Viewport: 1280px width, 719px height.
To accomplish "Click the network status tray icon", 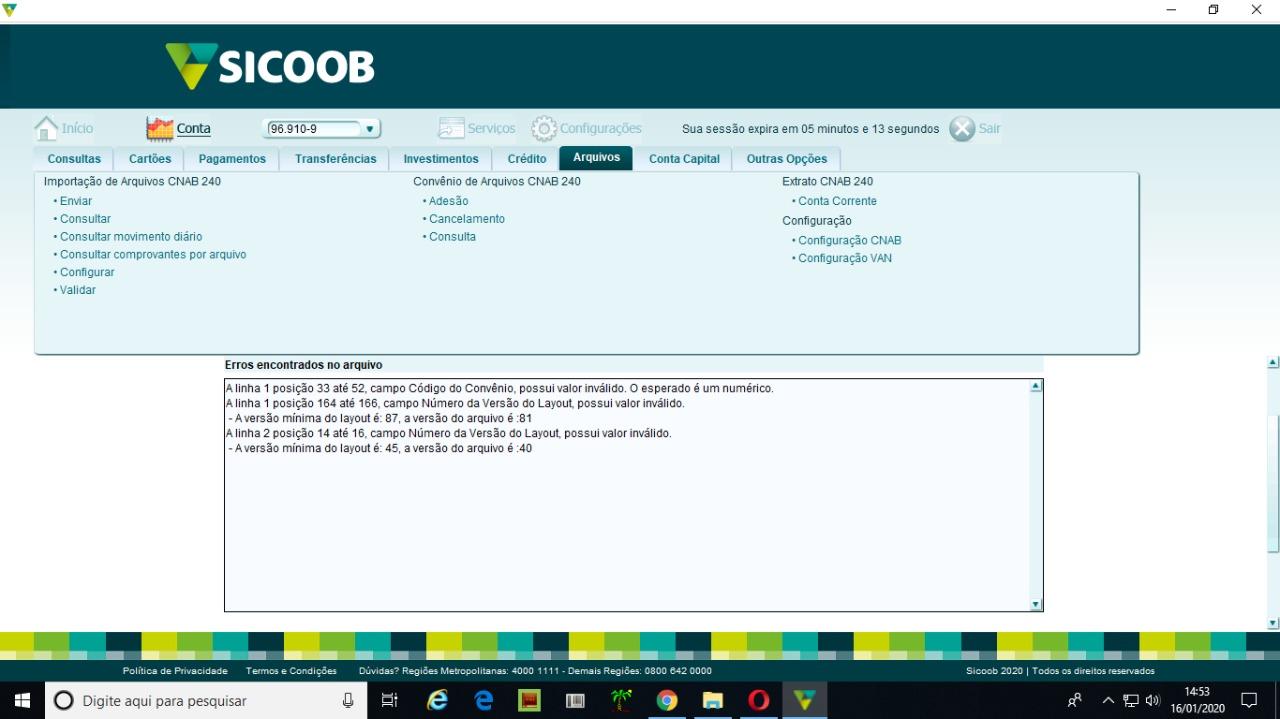I will pos(1131,700).
